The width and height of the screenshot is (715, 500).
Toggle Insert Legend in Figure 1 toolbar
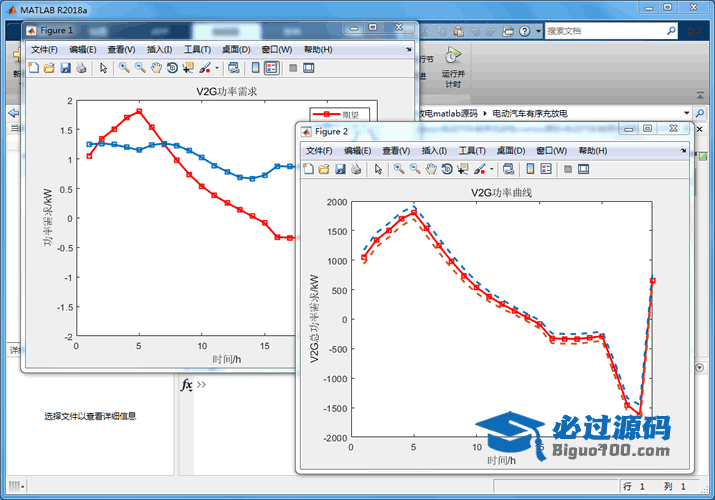271,68
